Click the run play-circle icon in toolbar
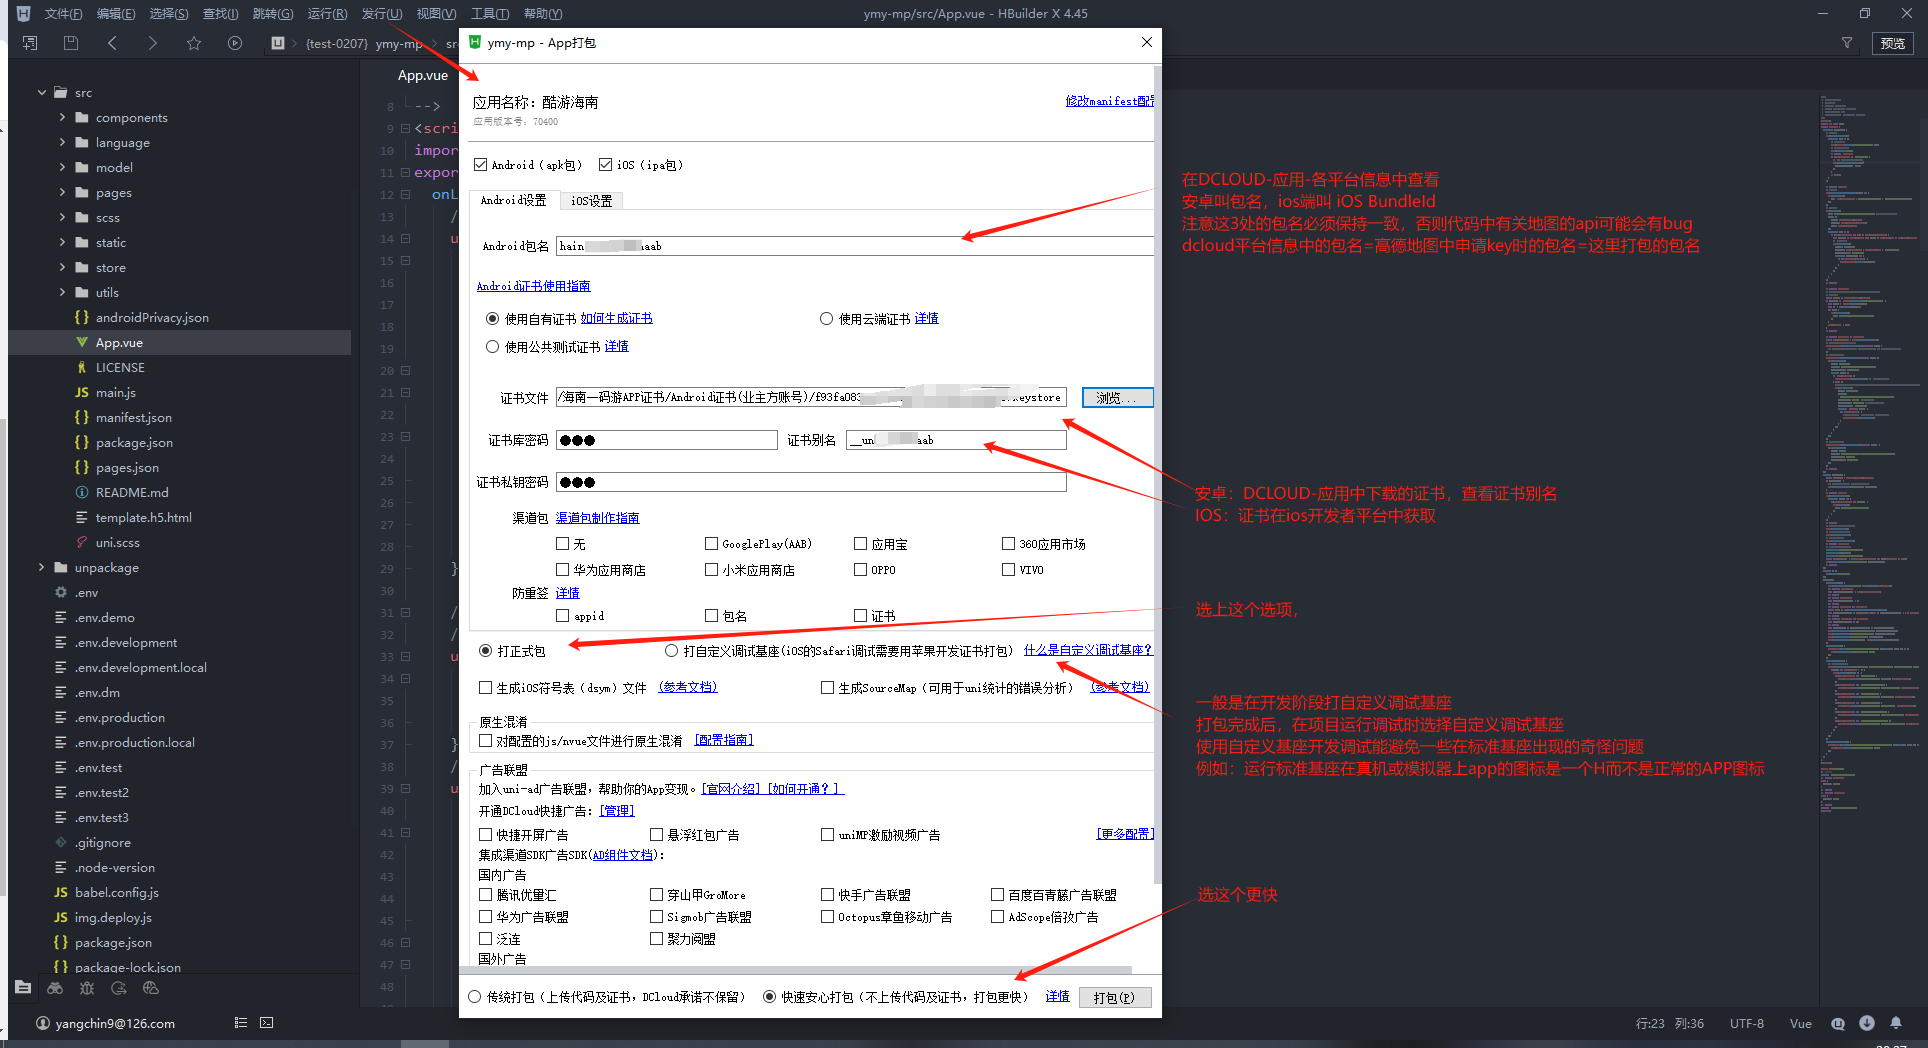Image resolution: width=1928 pixels, height=1048 pixels. click(235, 43)
